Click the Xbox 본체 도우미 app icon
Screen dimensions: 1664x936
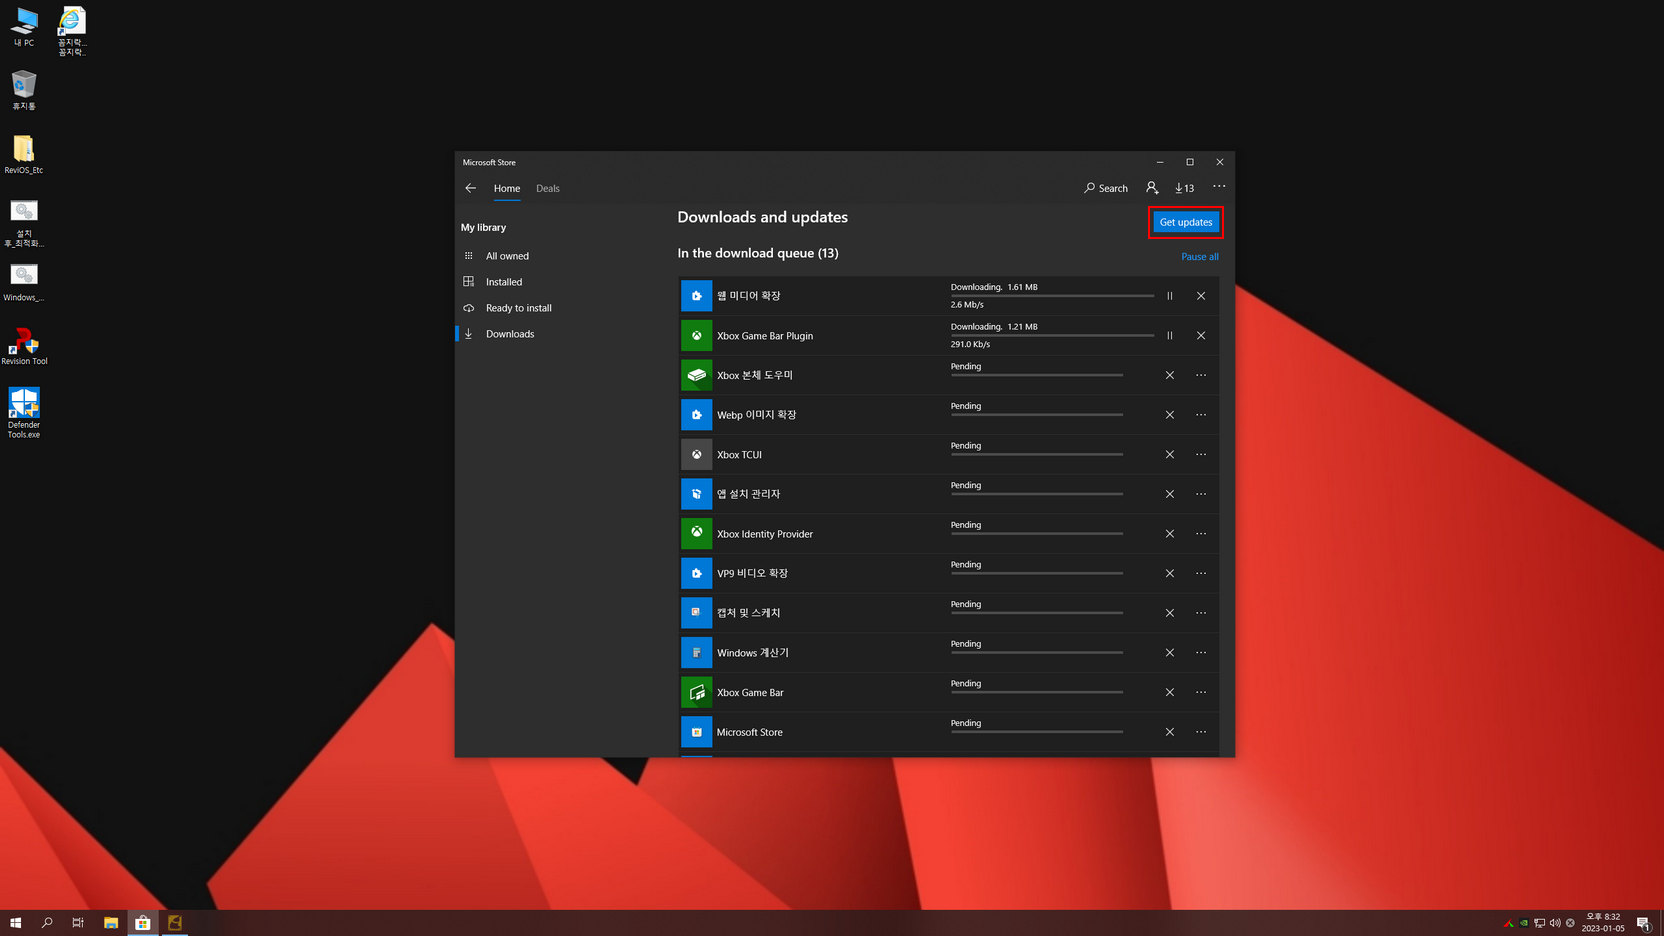(x=697, y=375)
